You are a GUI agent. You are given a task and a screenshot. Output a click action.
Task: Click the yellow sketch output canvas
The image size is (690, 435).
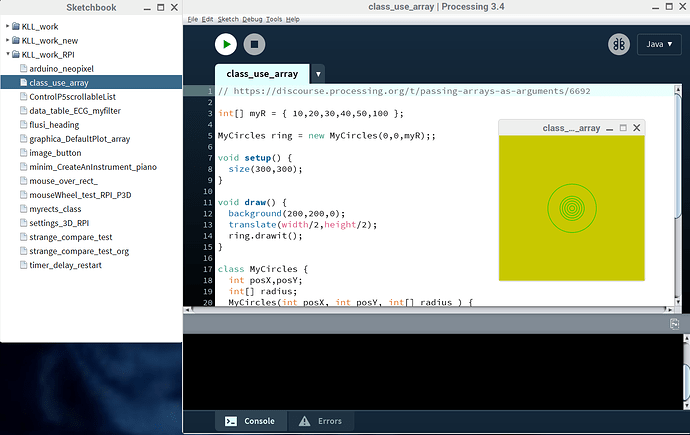click(x=572, y=208)
